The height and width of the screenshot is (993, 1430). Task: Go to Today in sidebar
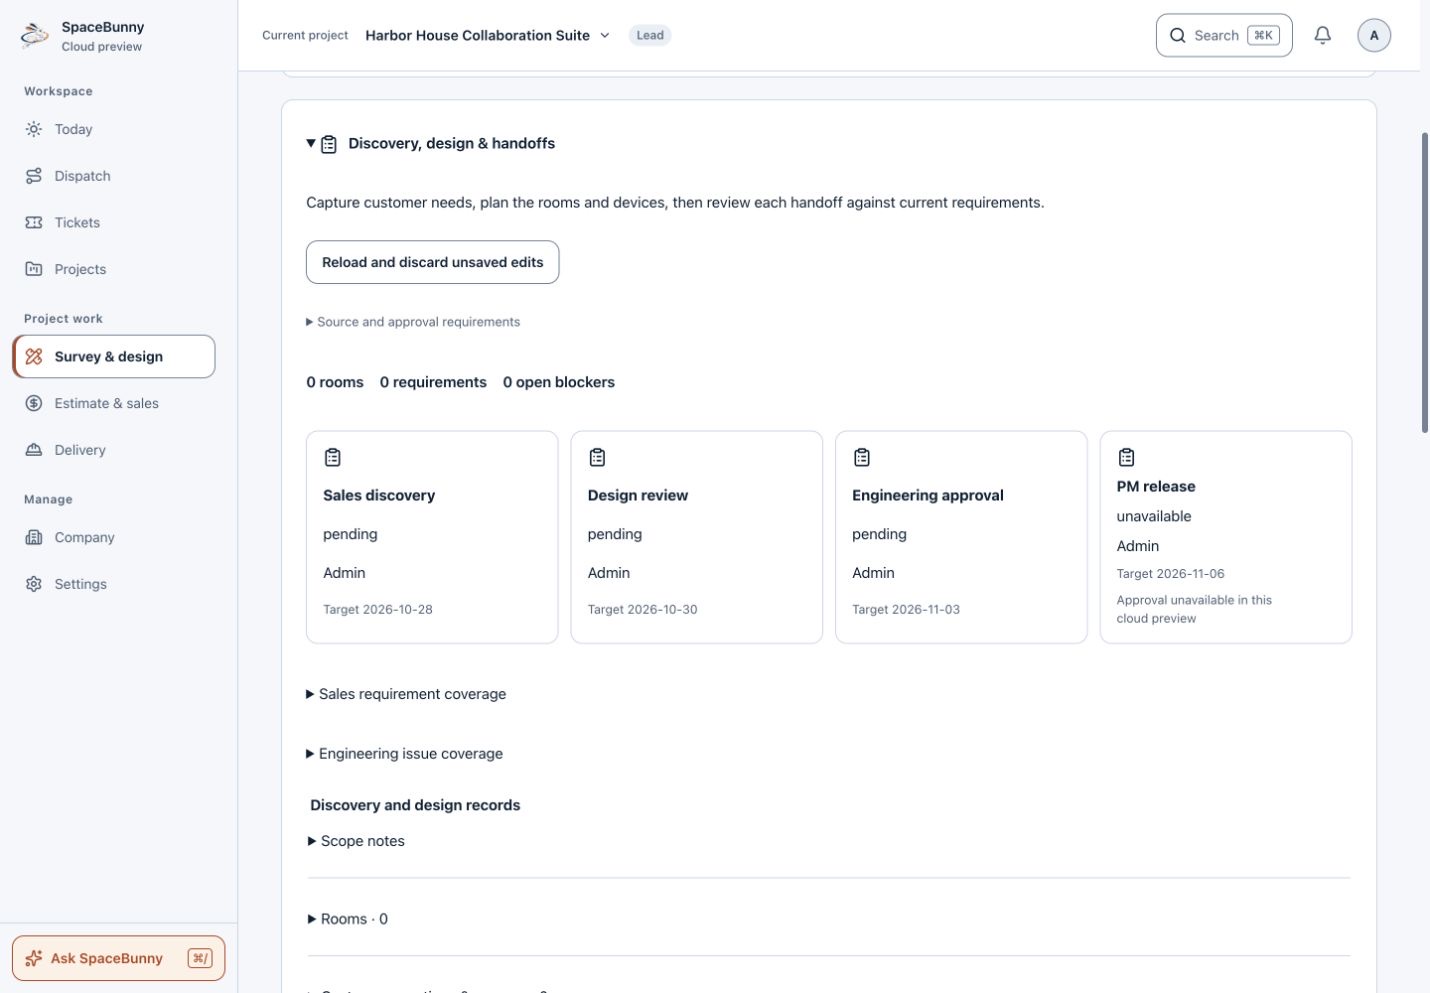coord(114,129)
